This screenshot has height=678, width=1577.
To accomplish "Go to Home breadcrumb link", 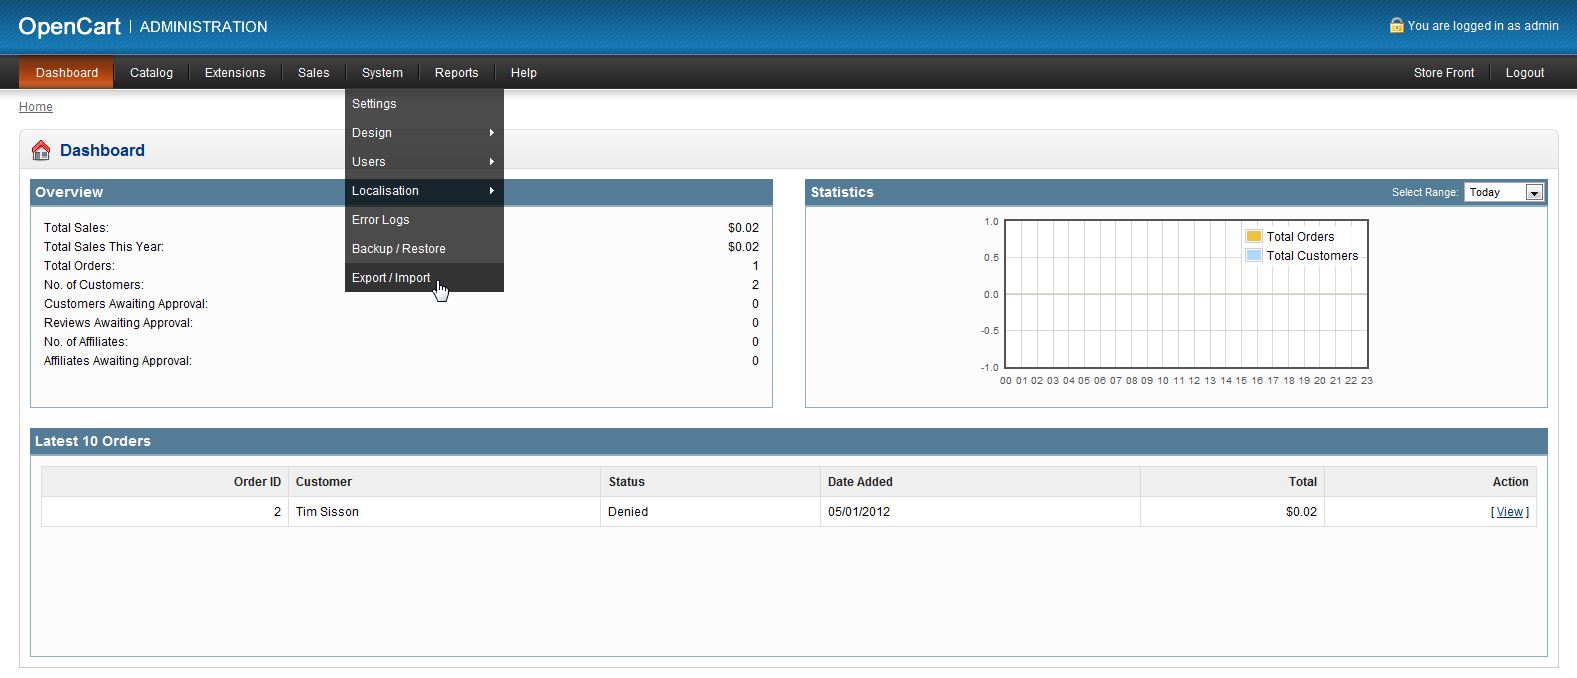I will click(x=36, y=107).
